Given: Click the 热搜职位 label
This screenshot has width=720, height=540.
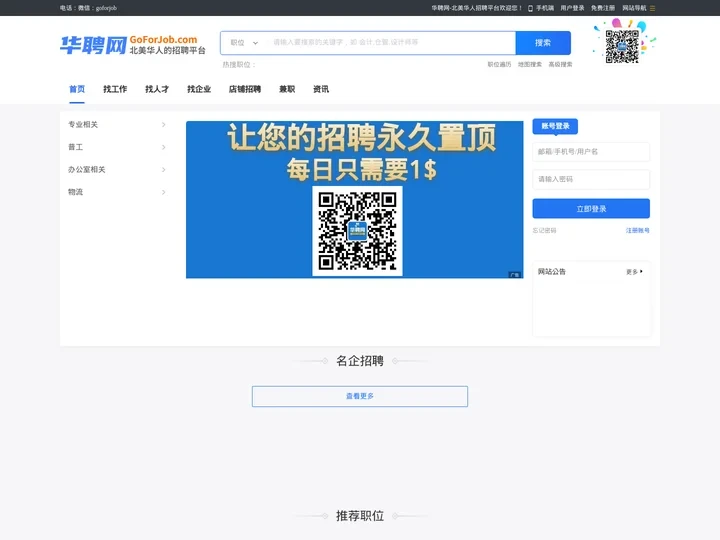Looking at the screenshot, I should pyautogui.click(x=239, y=65).
